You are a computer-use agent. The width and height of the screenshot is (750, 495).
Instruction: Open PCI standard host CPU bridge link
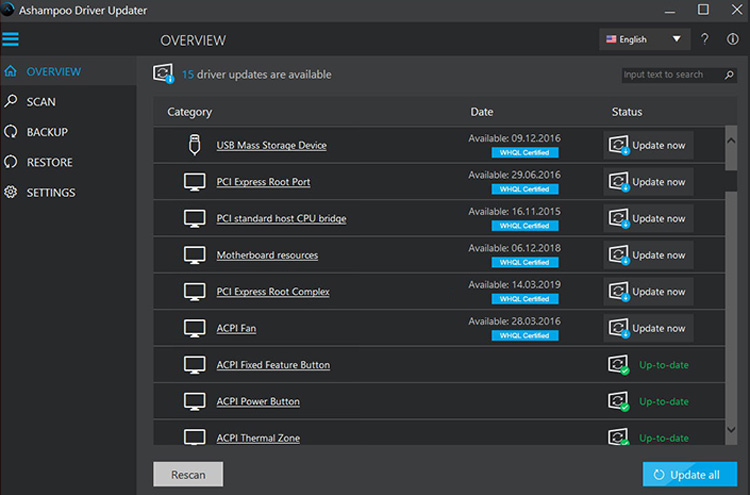click(x=281, y=219)
